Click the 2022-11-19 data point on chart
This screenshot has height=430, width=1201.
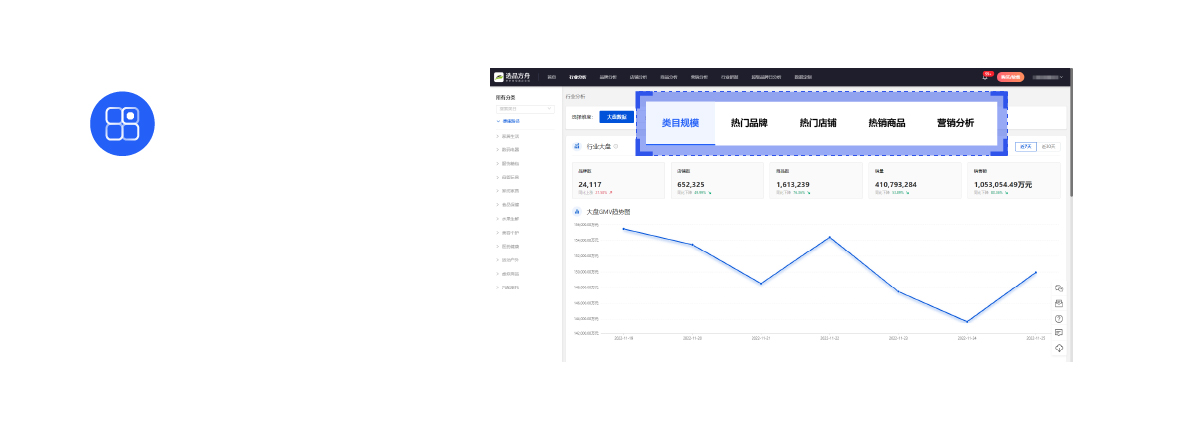click(x=624, y=229)
